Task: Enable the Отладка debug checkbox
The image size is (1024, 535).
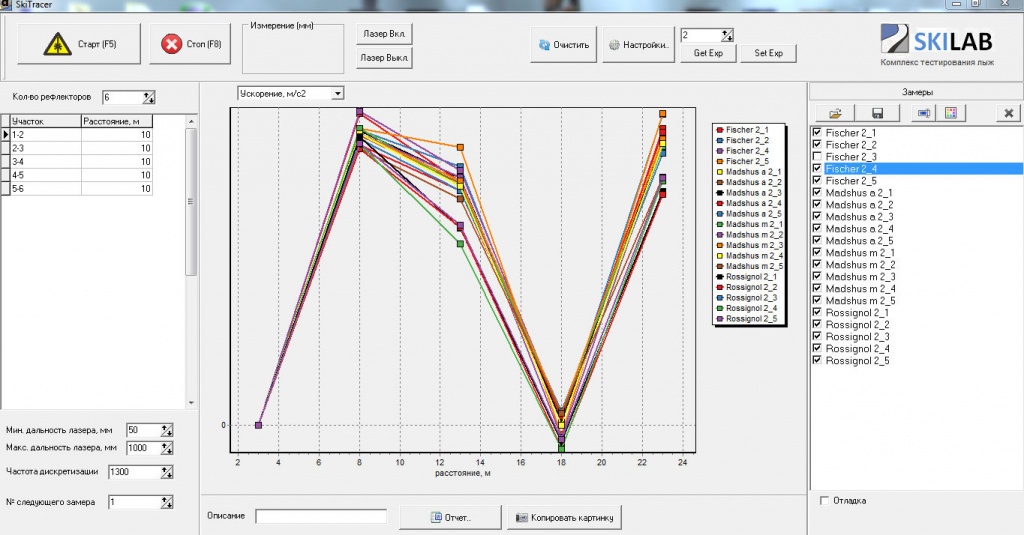Action: coord(824,500)
